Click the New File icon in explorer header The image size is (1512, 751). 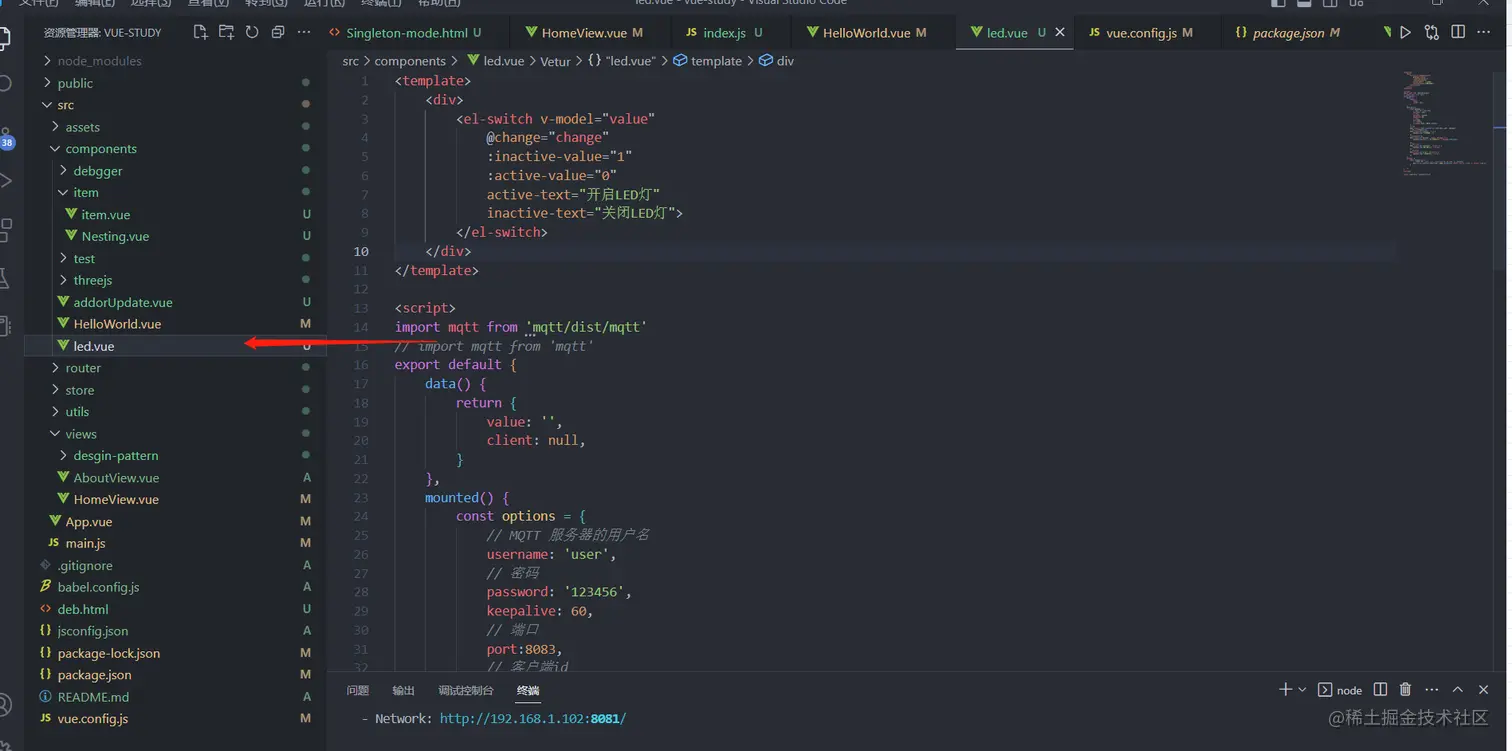click(200, 32)
